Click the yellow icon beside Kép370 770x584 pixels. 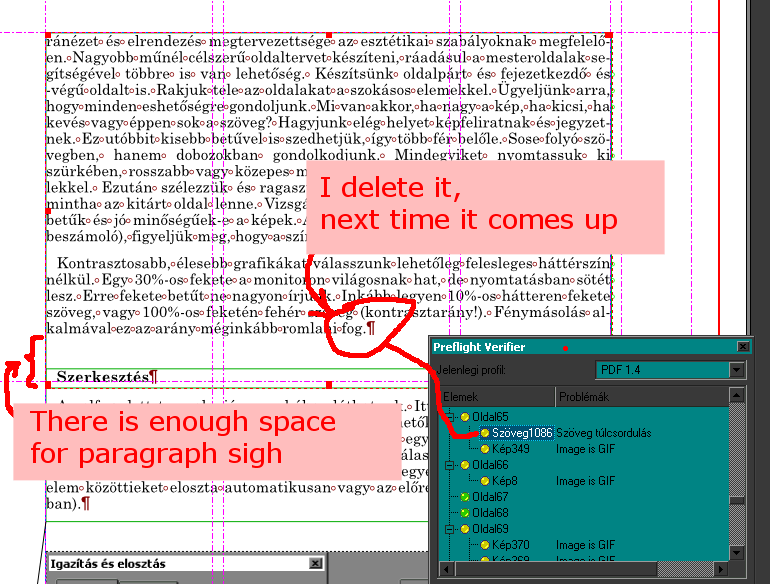[486, 545]
